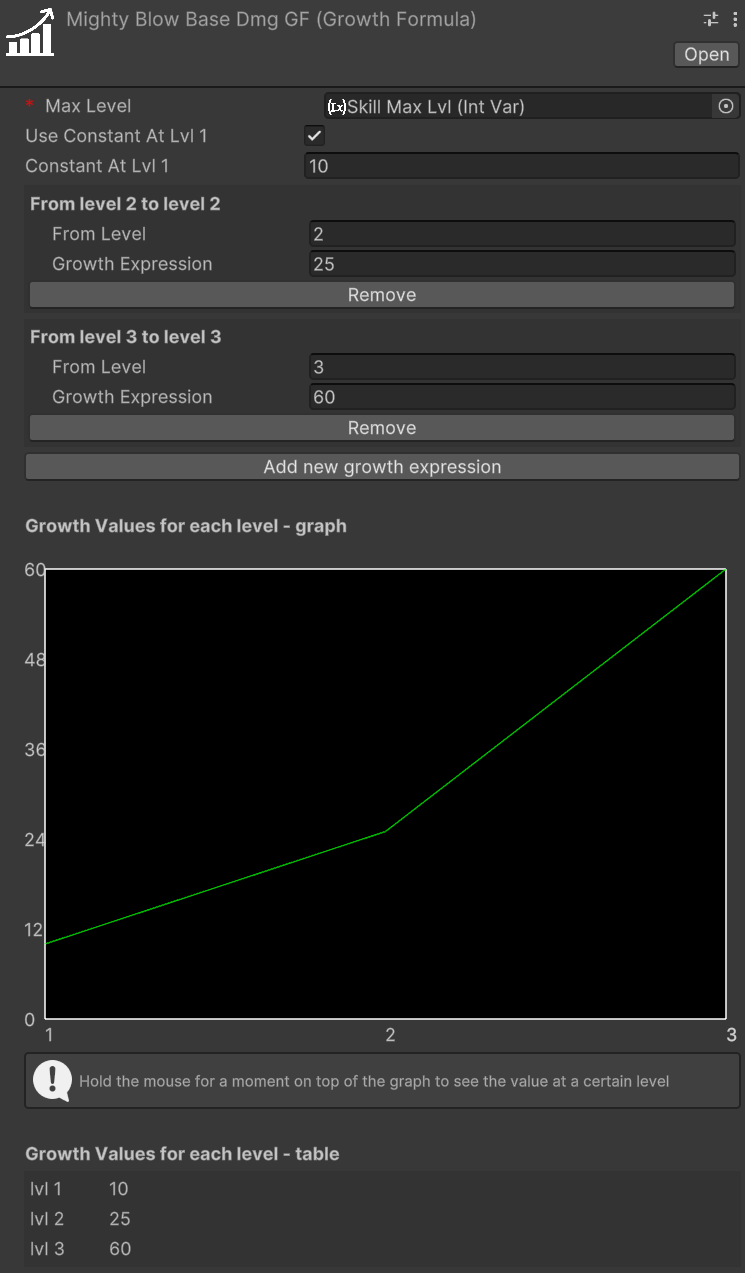This screenshot has width=745, height=1273.
Task: Click the From Level field containing 3
Action: 521,367
